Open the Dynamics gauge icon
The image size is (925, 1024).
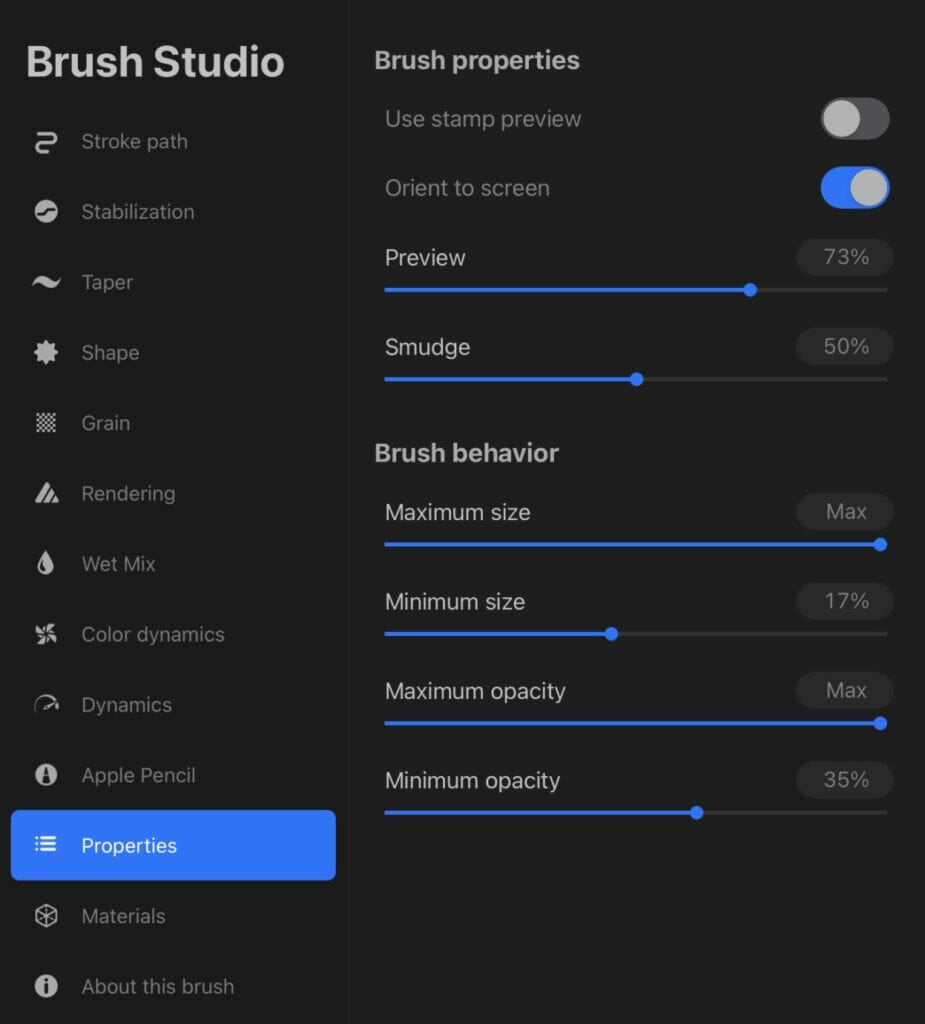click(46, 704)
